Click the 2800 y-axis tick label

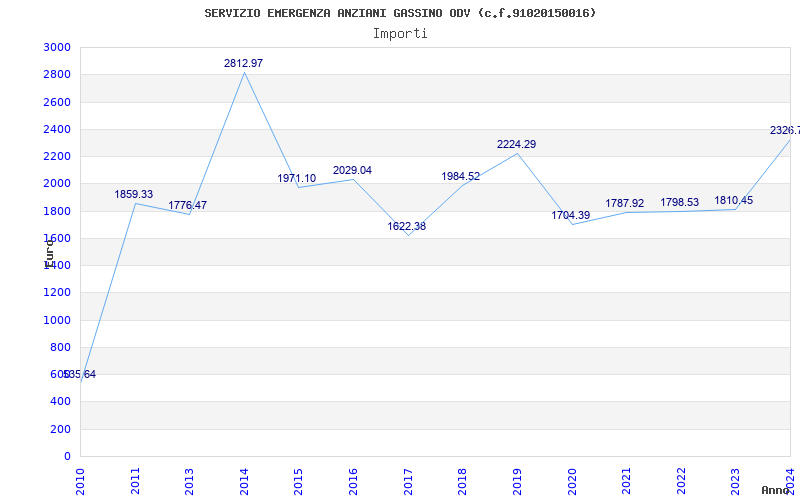57,74
